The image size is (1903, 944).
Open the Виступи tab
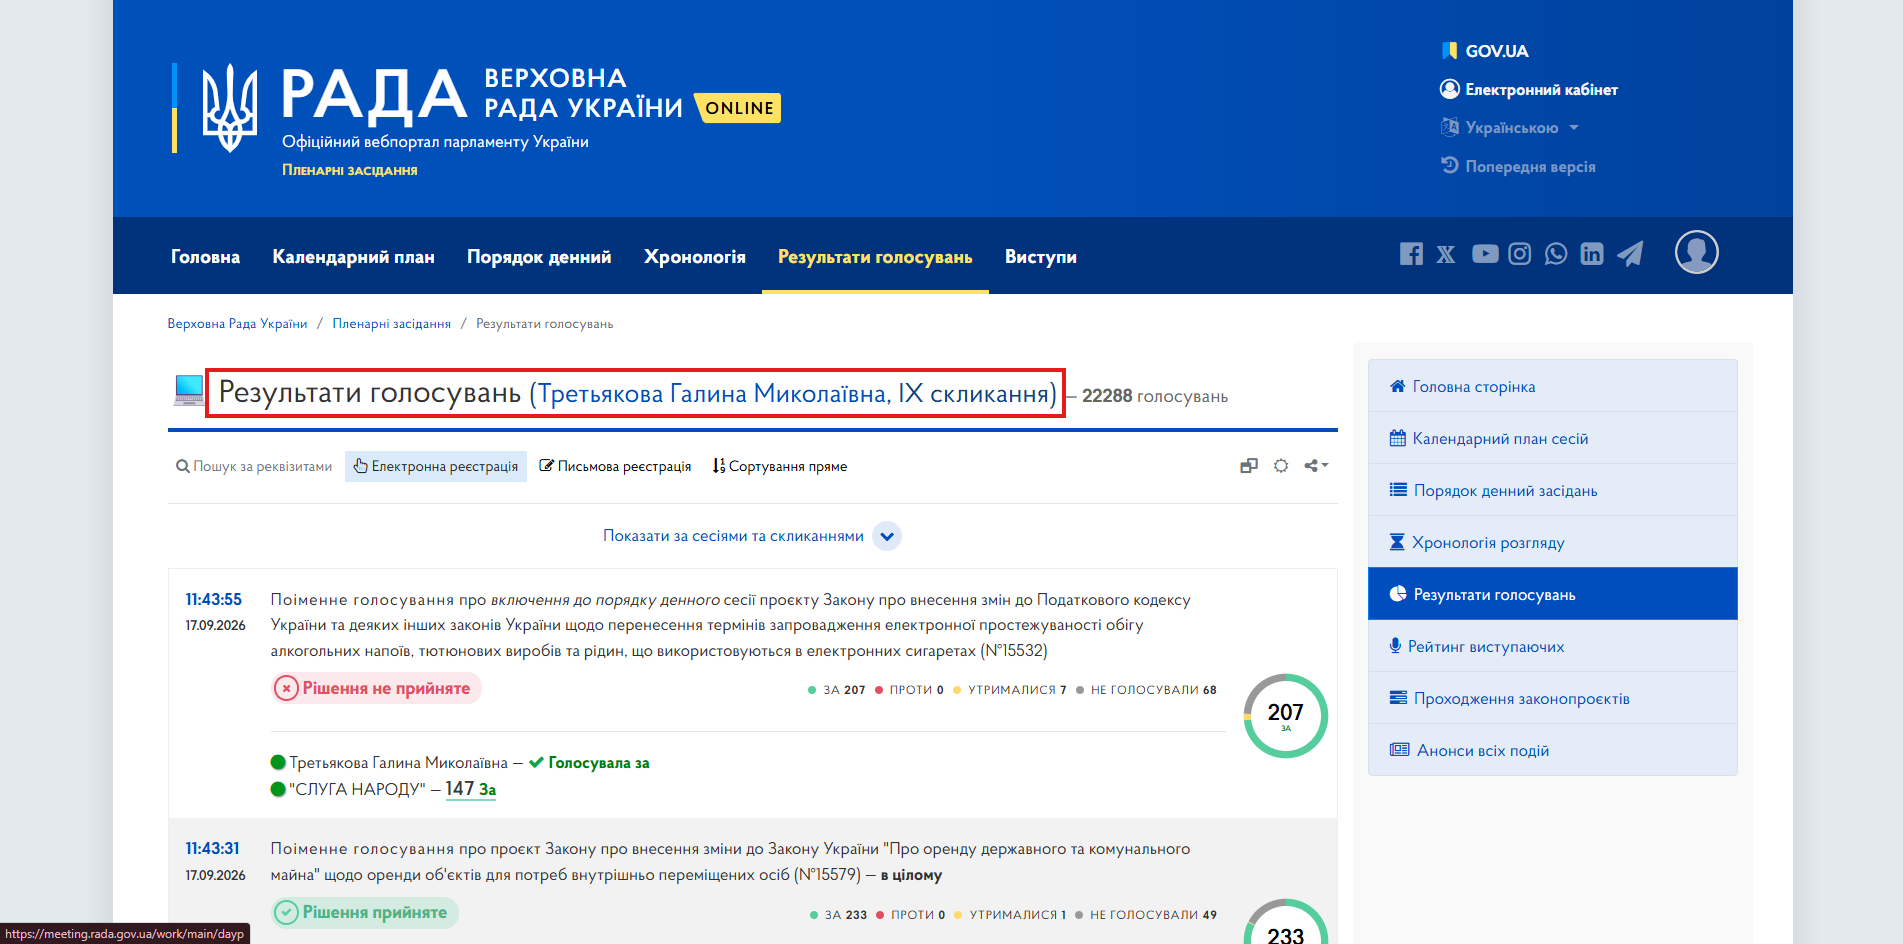click(x=1041, y=257)
